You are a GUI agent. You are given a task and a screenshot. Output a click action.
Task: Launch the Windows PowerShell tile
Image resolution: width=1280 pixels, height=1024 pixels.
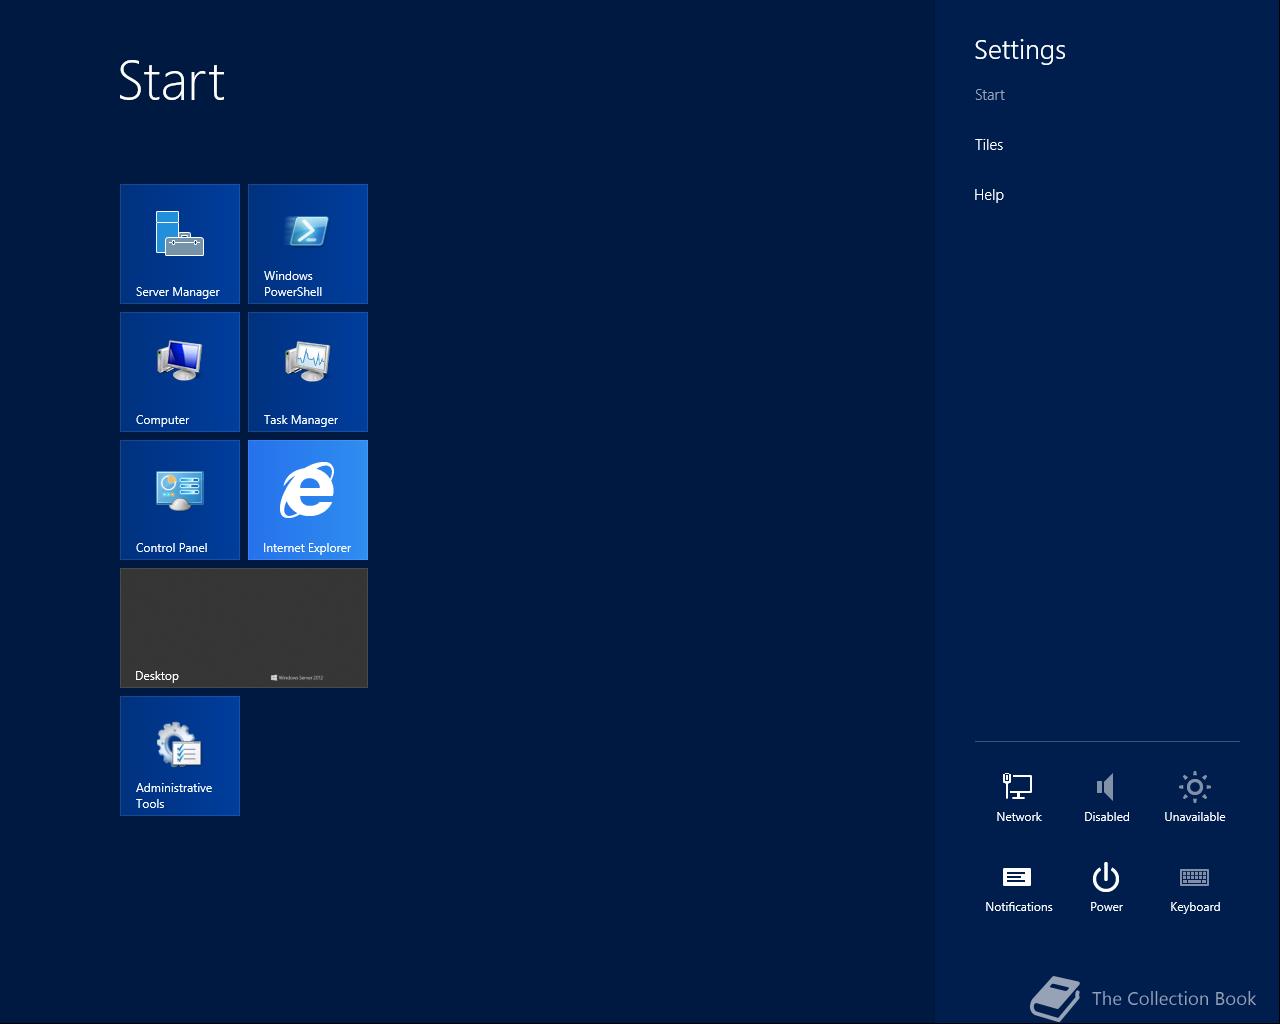click(308, 244)
